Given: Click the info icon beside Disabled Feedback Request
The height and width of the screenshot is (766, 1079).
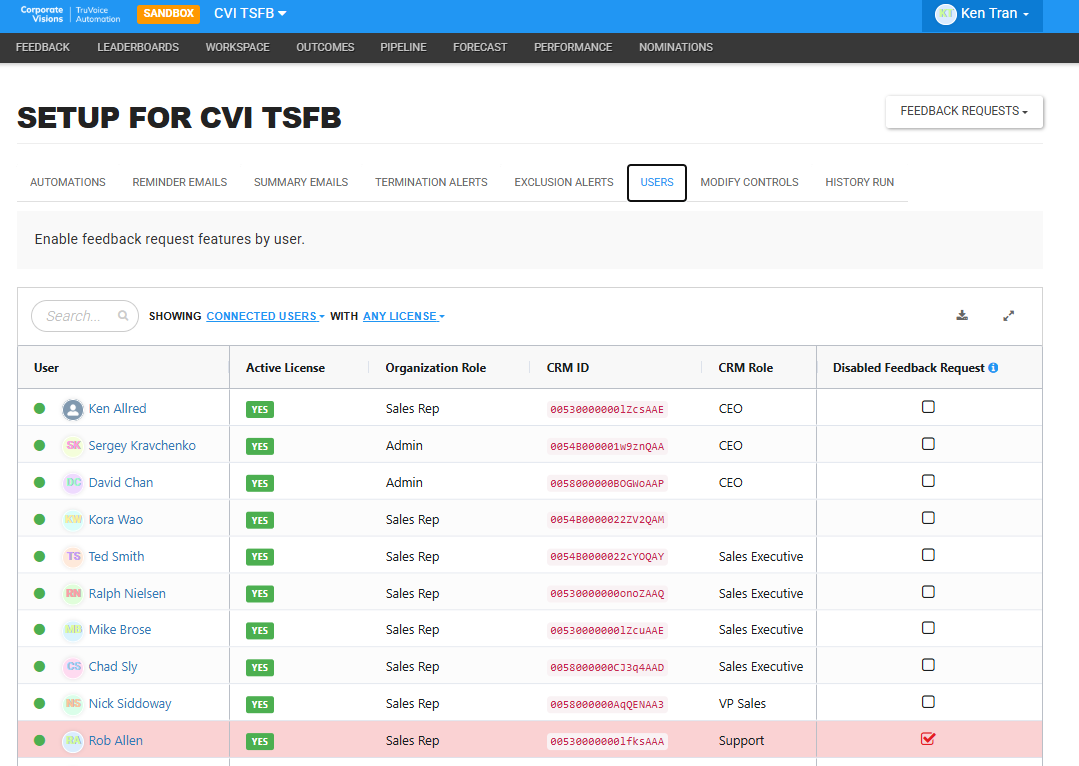Looking at the screenshot, I should point(993,368).
